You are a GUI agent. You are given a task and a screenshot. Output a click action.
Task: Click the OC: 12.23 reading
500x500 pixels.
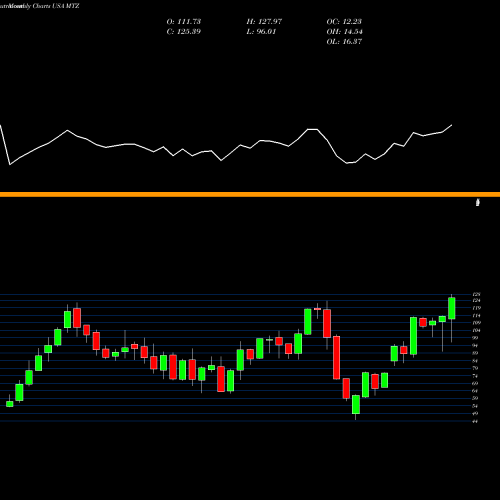344,22
